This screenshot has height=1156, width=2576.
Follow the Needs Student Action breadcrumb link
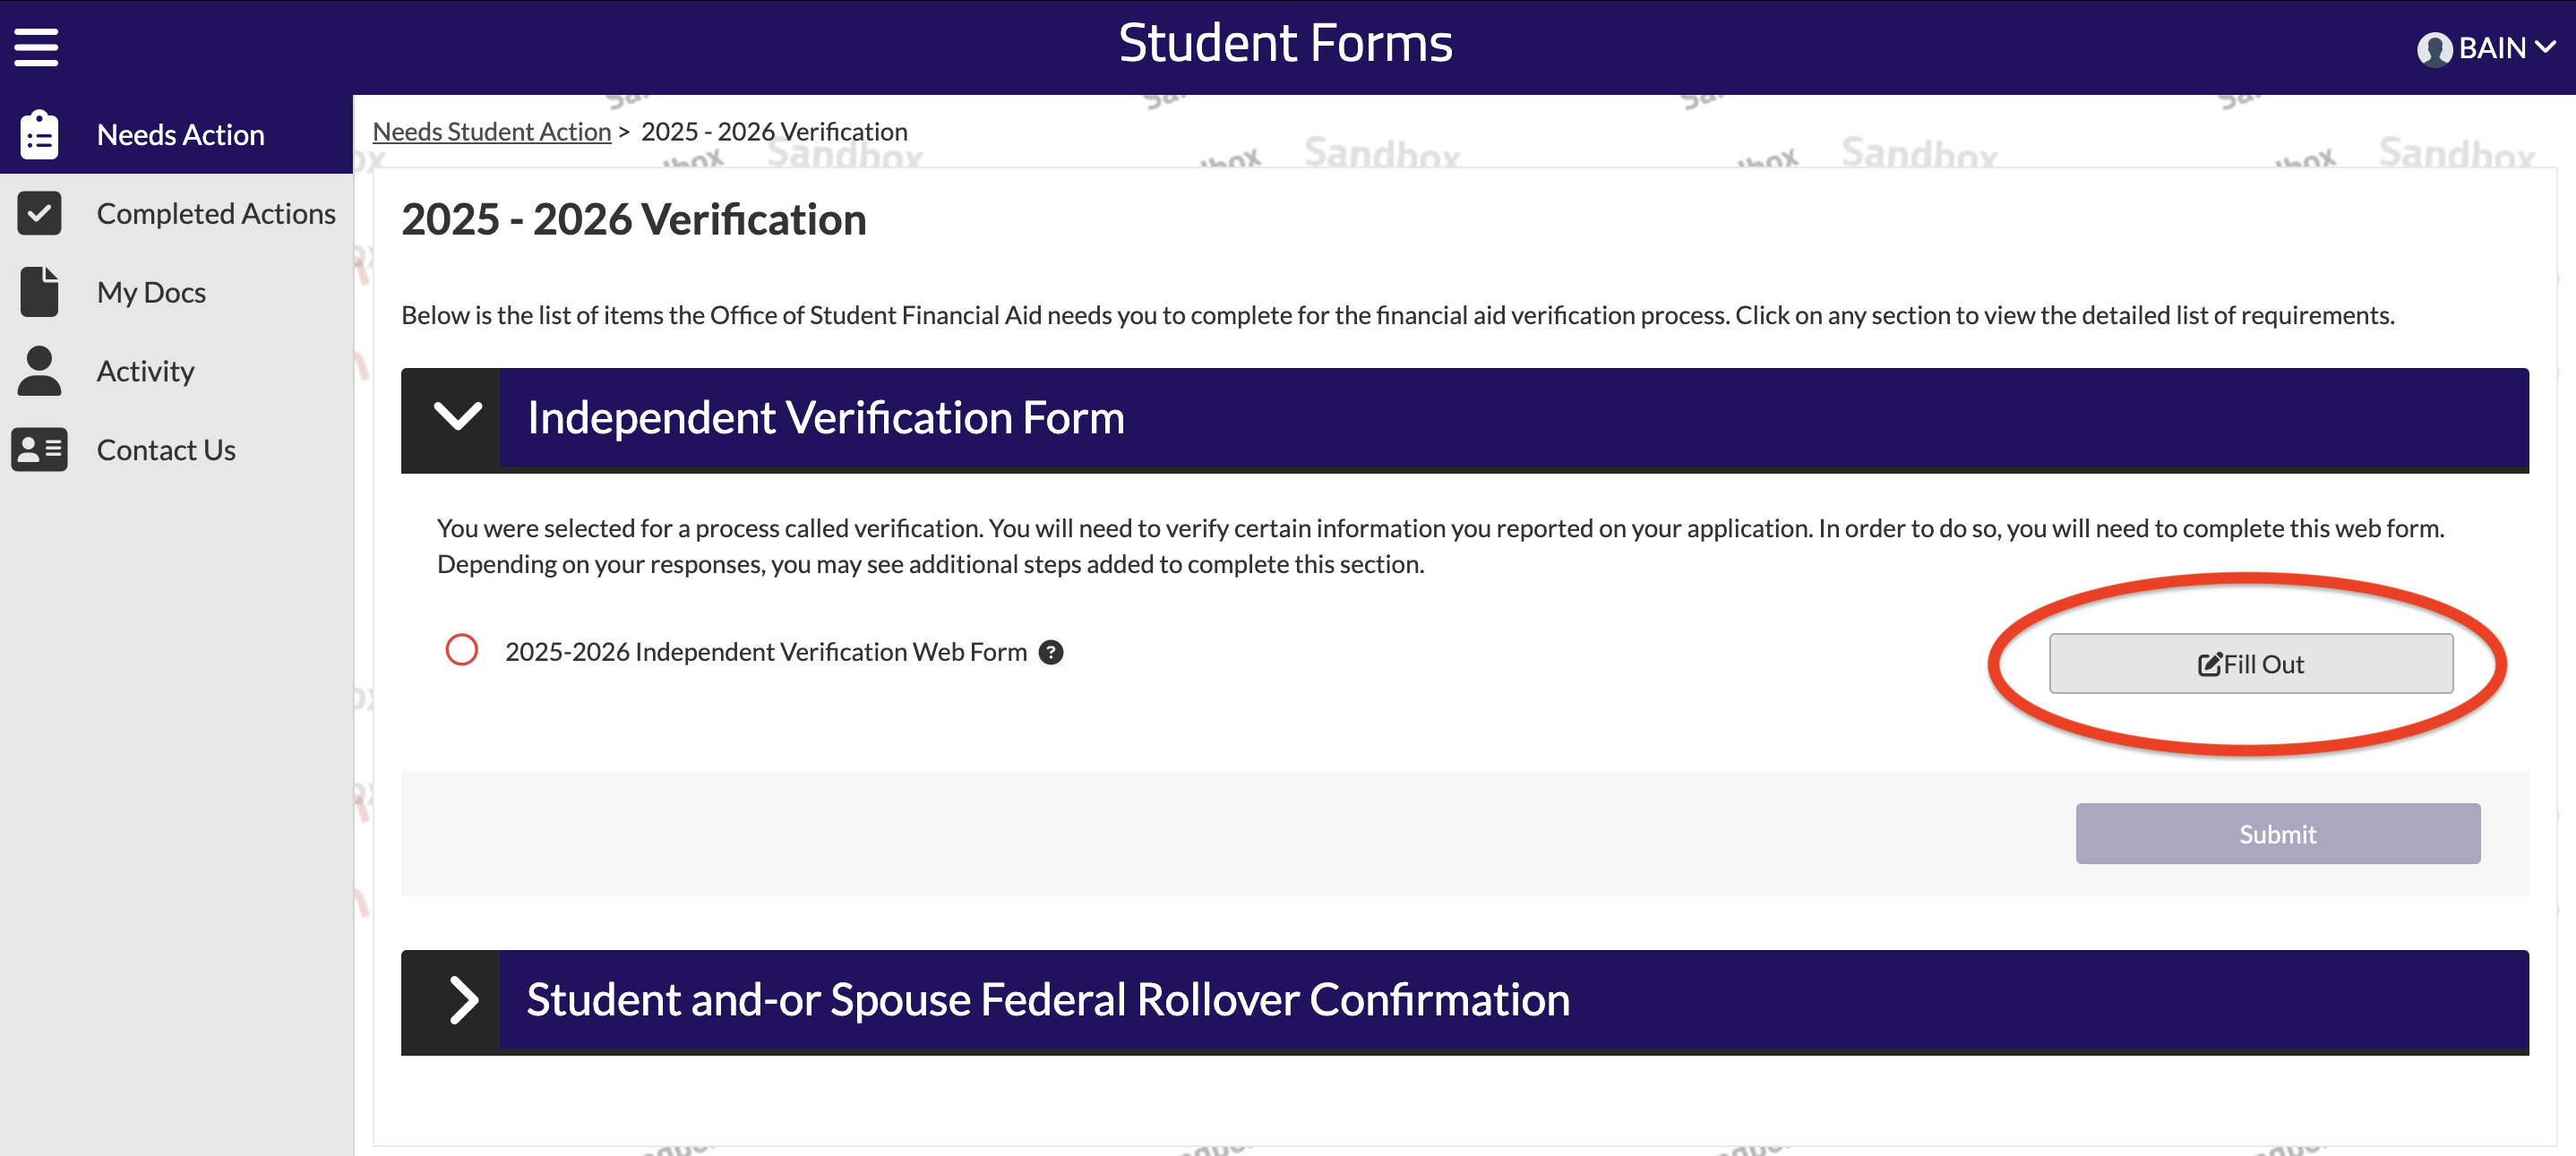click(491, 131)
